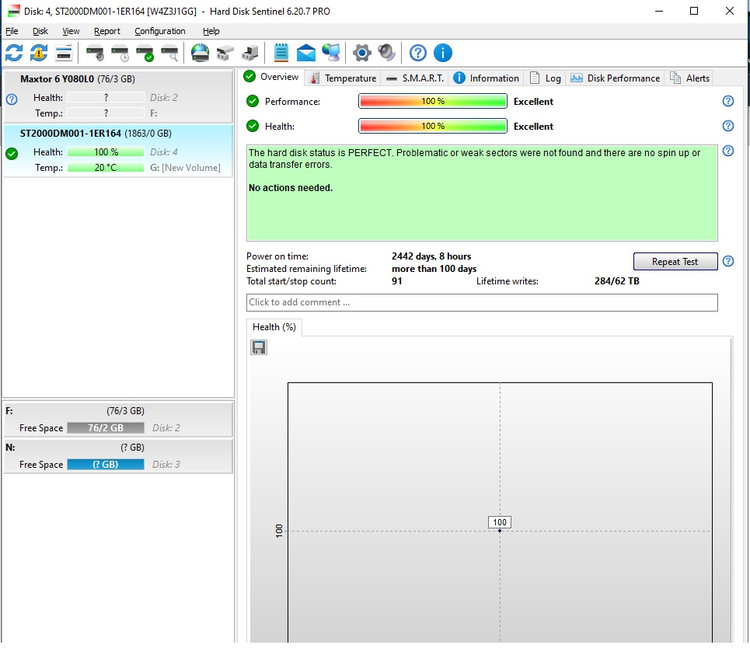The height and width of the screenshot is (662, 750).
Task: Click help icon beside Repeat Test button
Action: point(728,261)
